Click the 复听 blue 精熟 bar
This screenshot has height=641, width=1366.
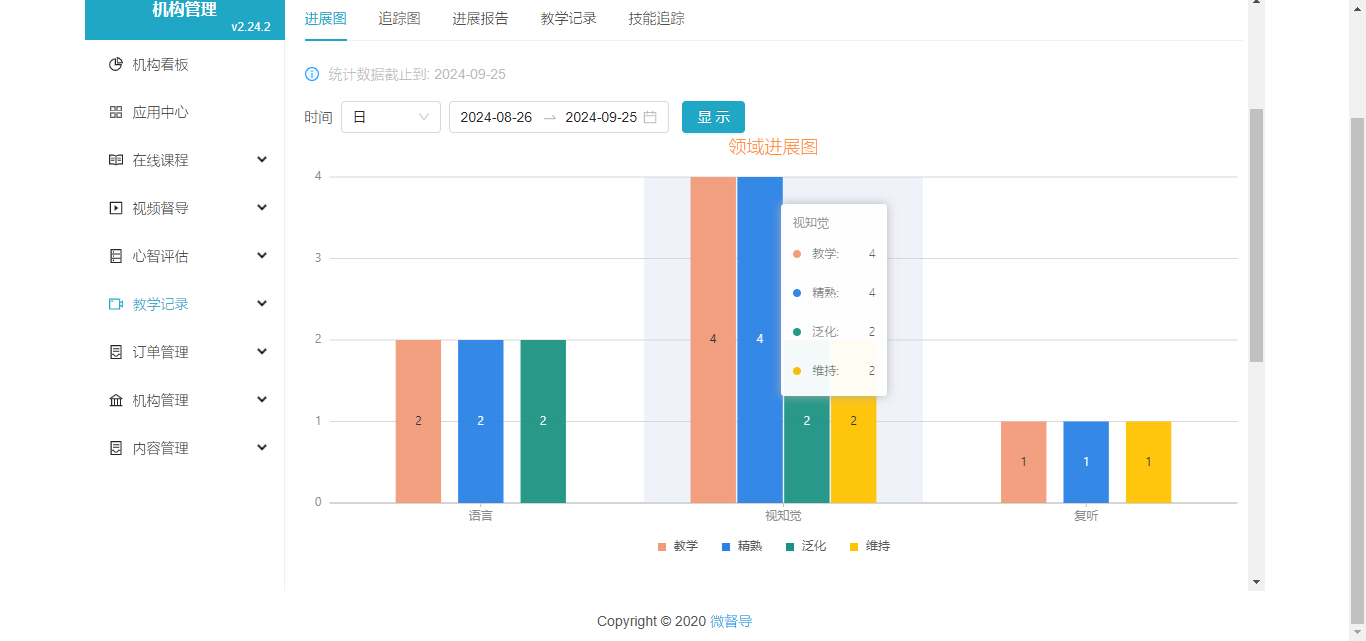[1086, 462]
